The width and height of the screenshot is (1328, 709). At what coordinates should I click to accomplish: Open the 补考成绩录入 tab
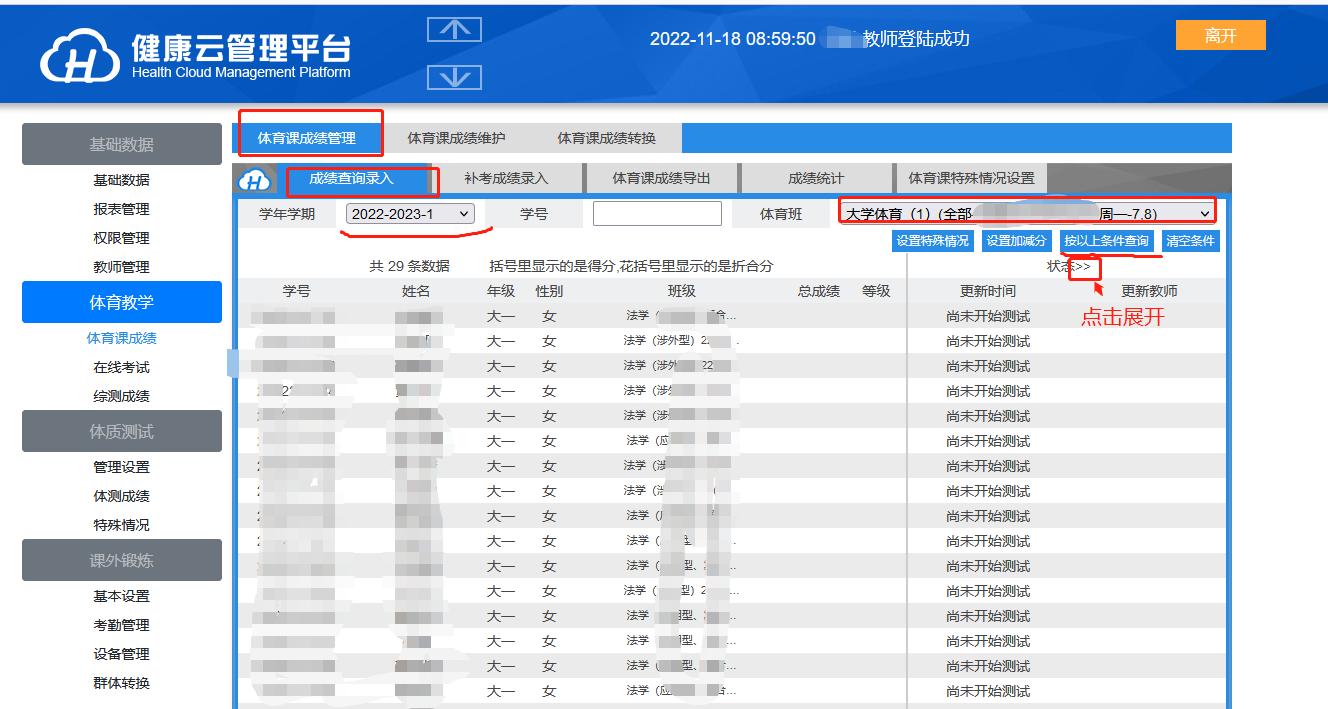pyautogui.click(x=506, y=179)
